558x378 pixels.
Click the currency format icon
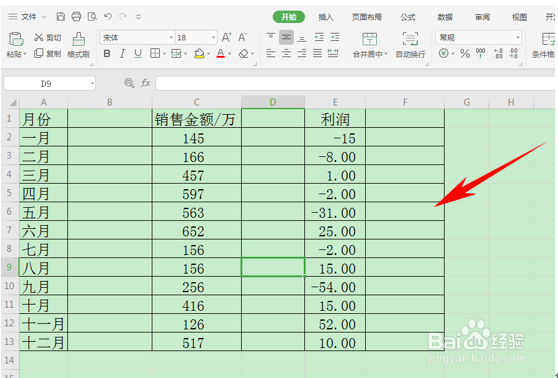pos(443,54)
